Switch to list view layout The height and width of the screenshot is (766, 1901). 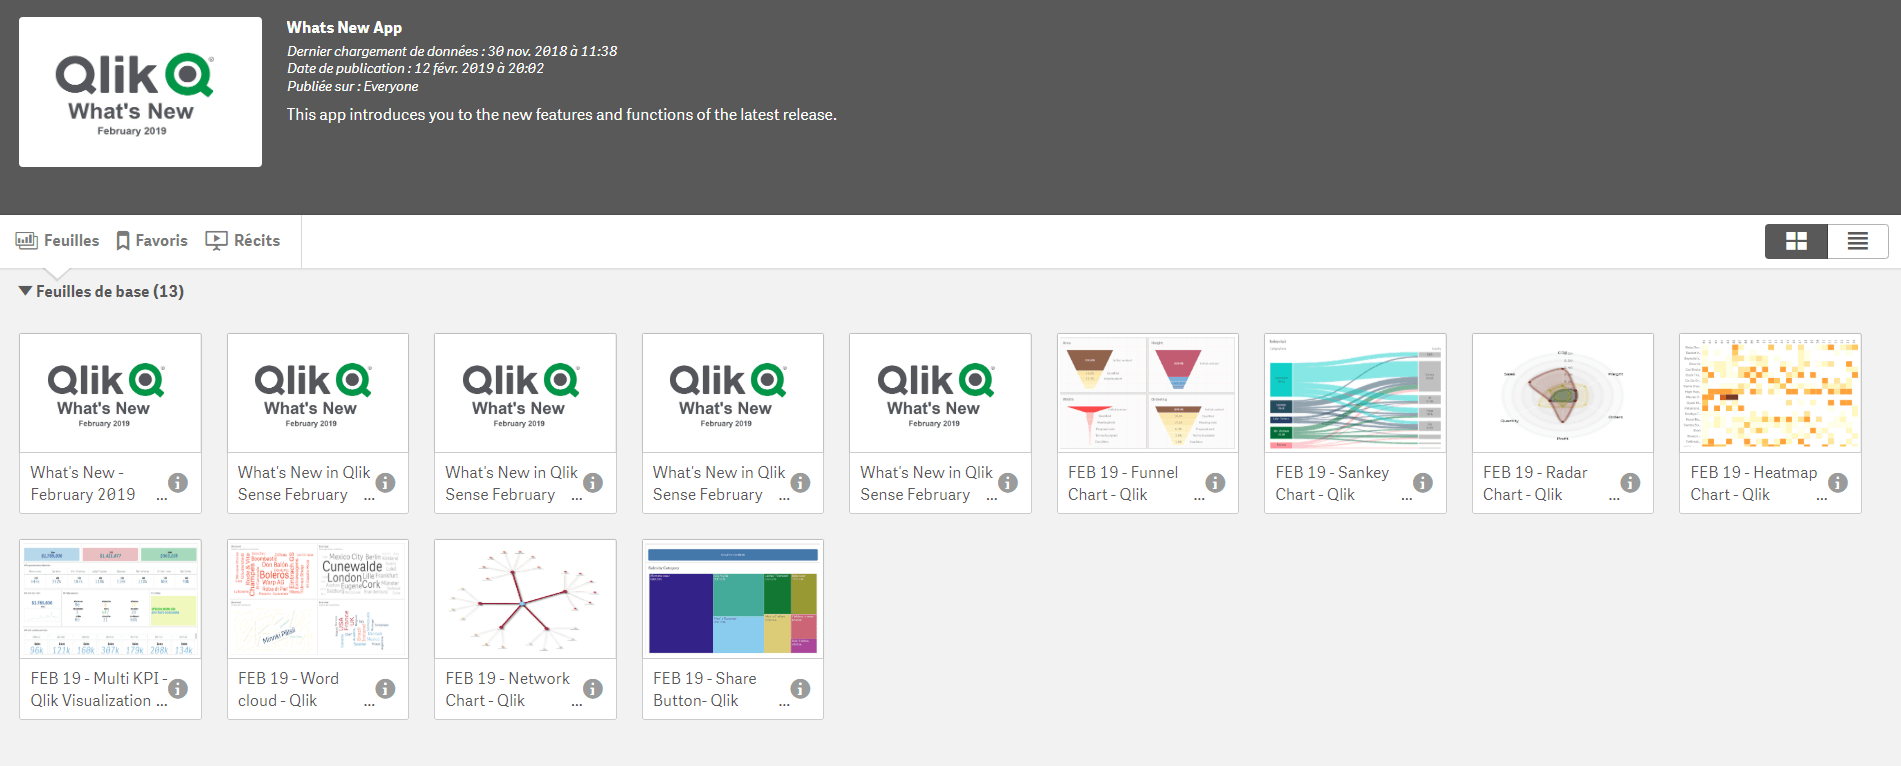click(x=1858, y=241)
